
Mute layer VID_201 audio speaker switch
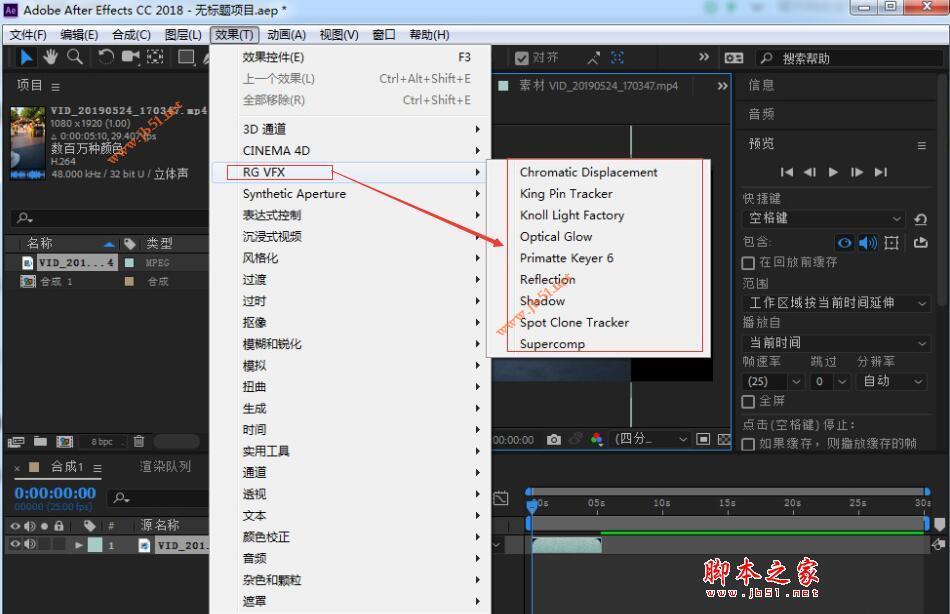pyautogui.click(x=30, y=544)
